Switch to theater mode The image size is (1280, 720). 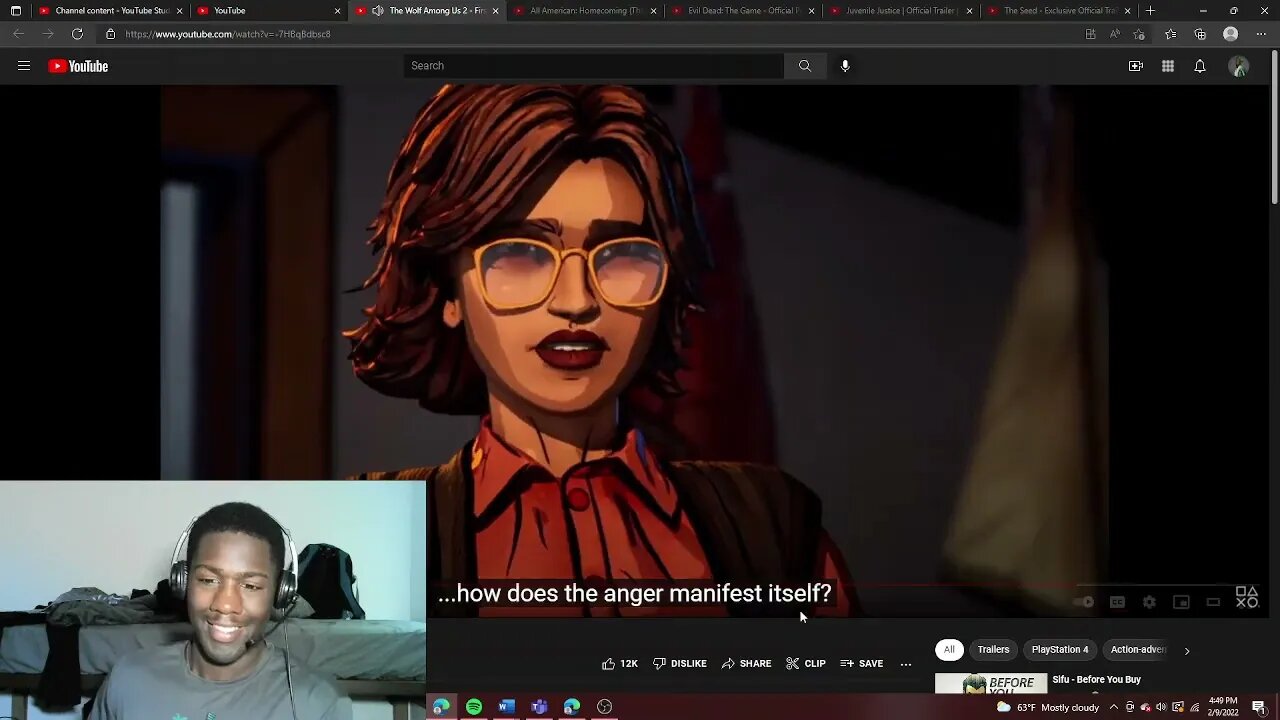[1213, 602]
